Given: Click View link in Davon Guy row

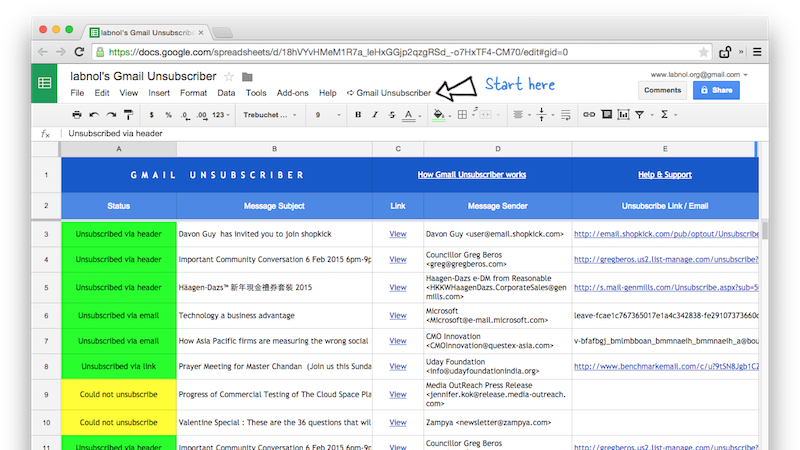Looking at the screenshot, I should [397, 234].
